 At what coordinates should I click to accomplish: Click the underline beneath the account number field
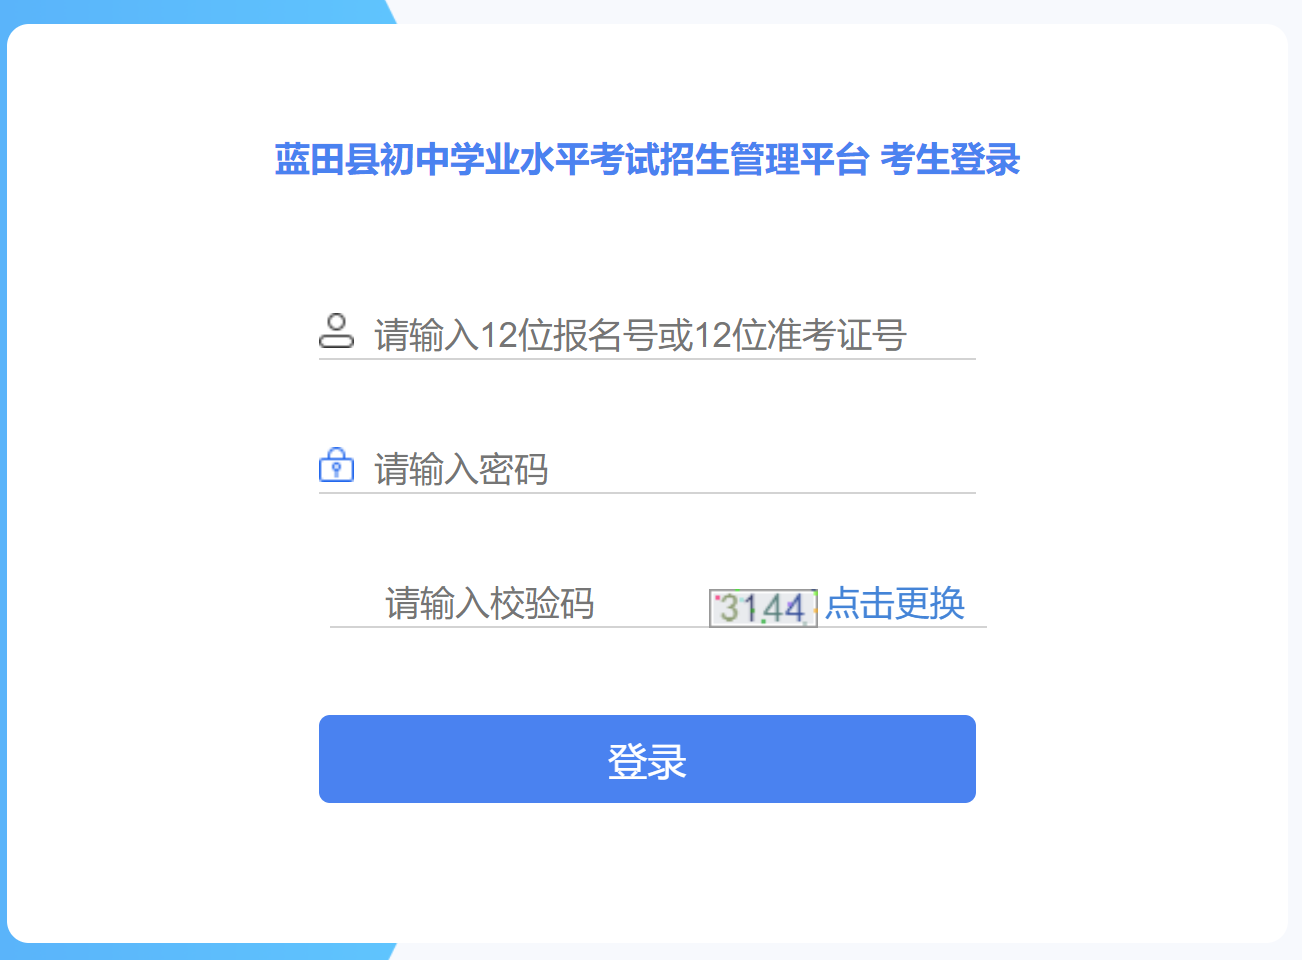point(647,359)
